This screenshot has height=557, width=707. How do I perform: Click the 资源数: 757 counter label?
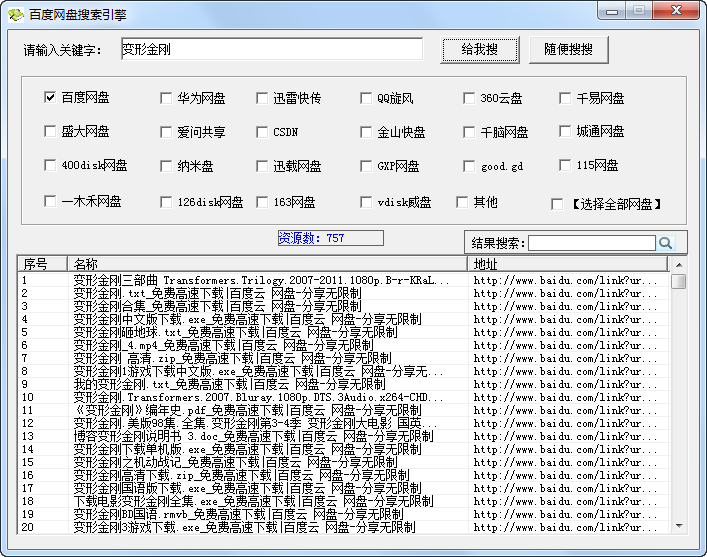[331, 238]
